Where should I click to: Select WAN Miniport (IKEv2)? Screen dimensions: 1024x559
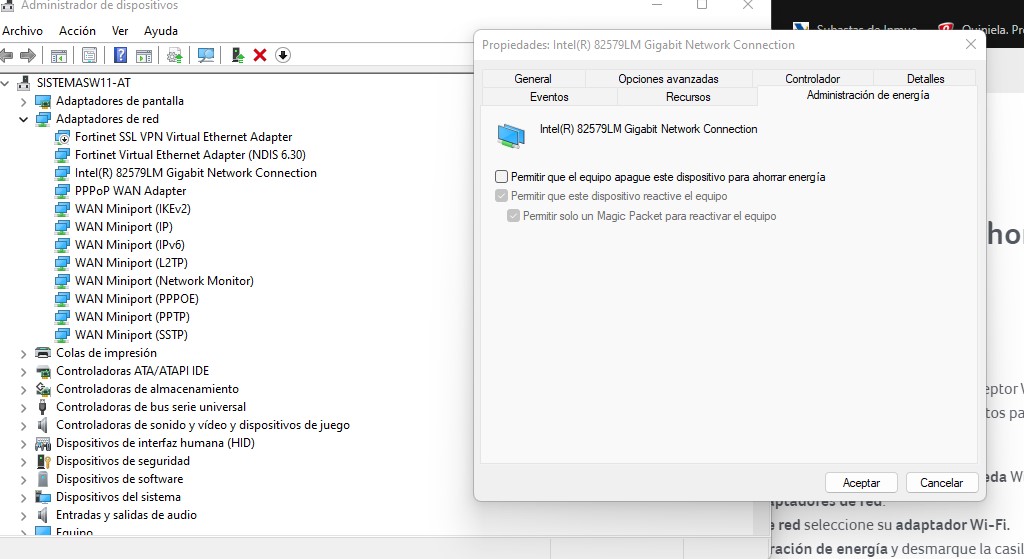click(x=133, y=209)
